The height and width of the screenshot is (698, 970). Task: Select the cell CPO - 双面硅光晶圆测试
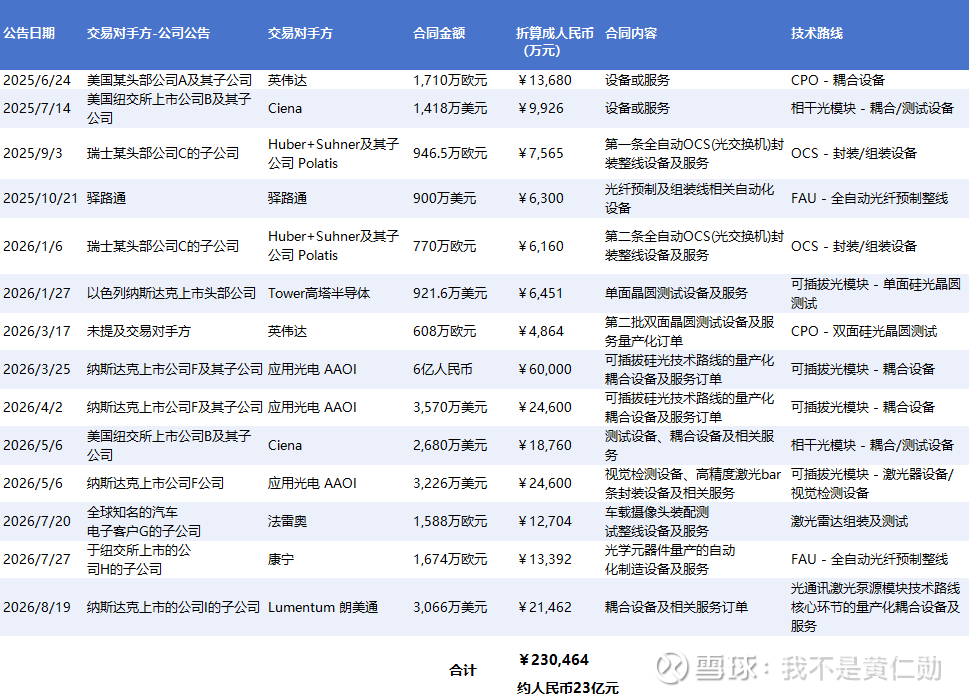864,332
